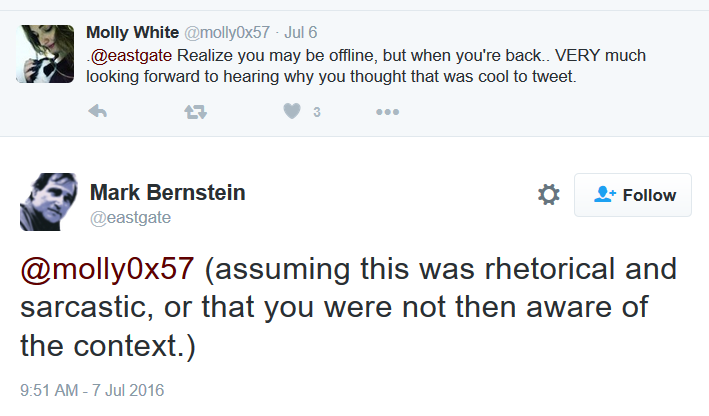Open the Jul 6 tweet timestamp

pyautogui.click(x=300, y=33)
